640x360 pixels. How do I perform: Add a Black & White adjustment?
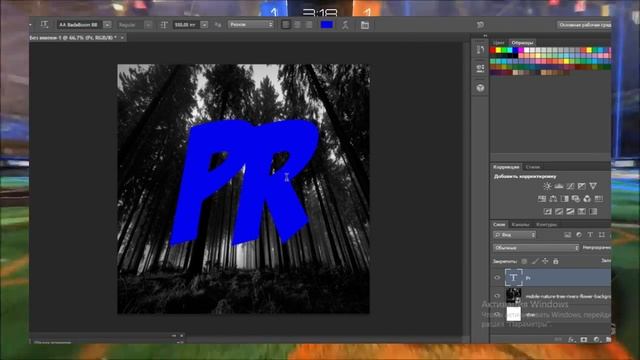coord(564,199)
